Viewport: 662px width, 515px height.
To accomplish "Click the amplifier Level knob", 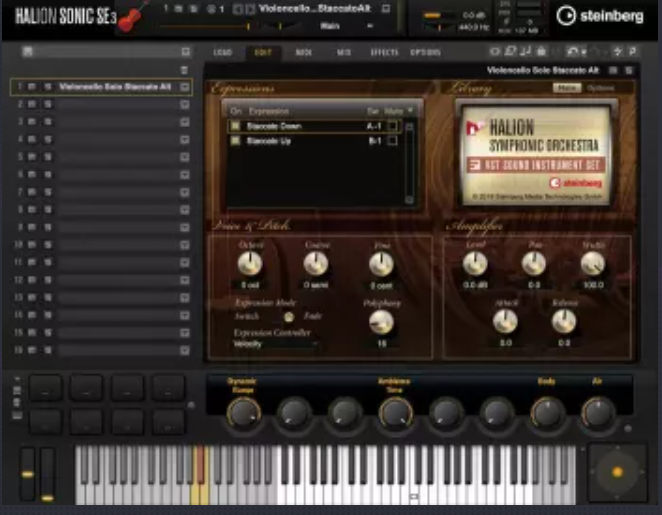I will coord(475,263).
